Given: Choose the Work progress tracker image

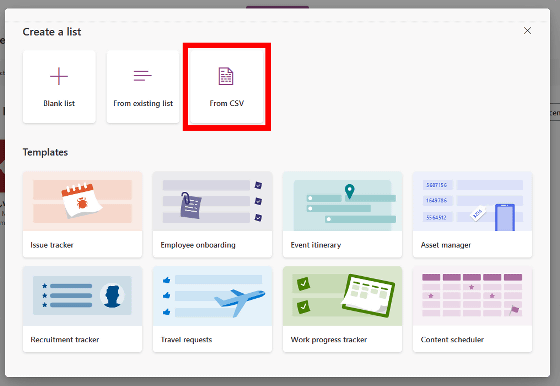Looking at the screenshot, I should (342, 296).
